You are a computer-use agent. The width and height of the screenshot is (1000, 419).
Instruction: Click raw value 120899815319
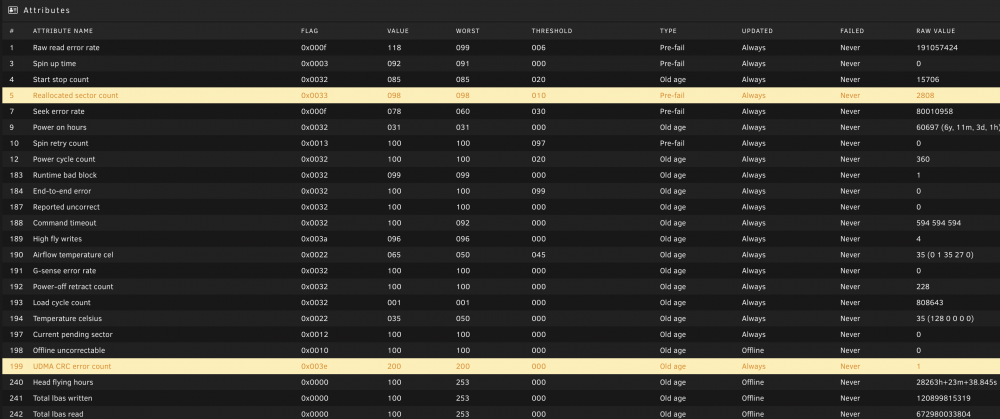point(943,399)
